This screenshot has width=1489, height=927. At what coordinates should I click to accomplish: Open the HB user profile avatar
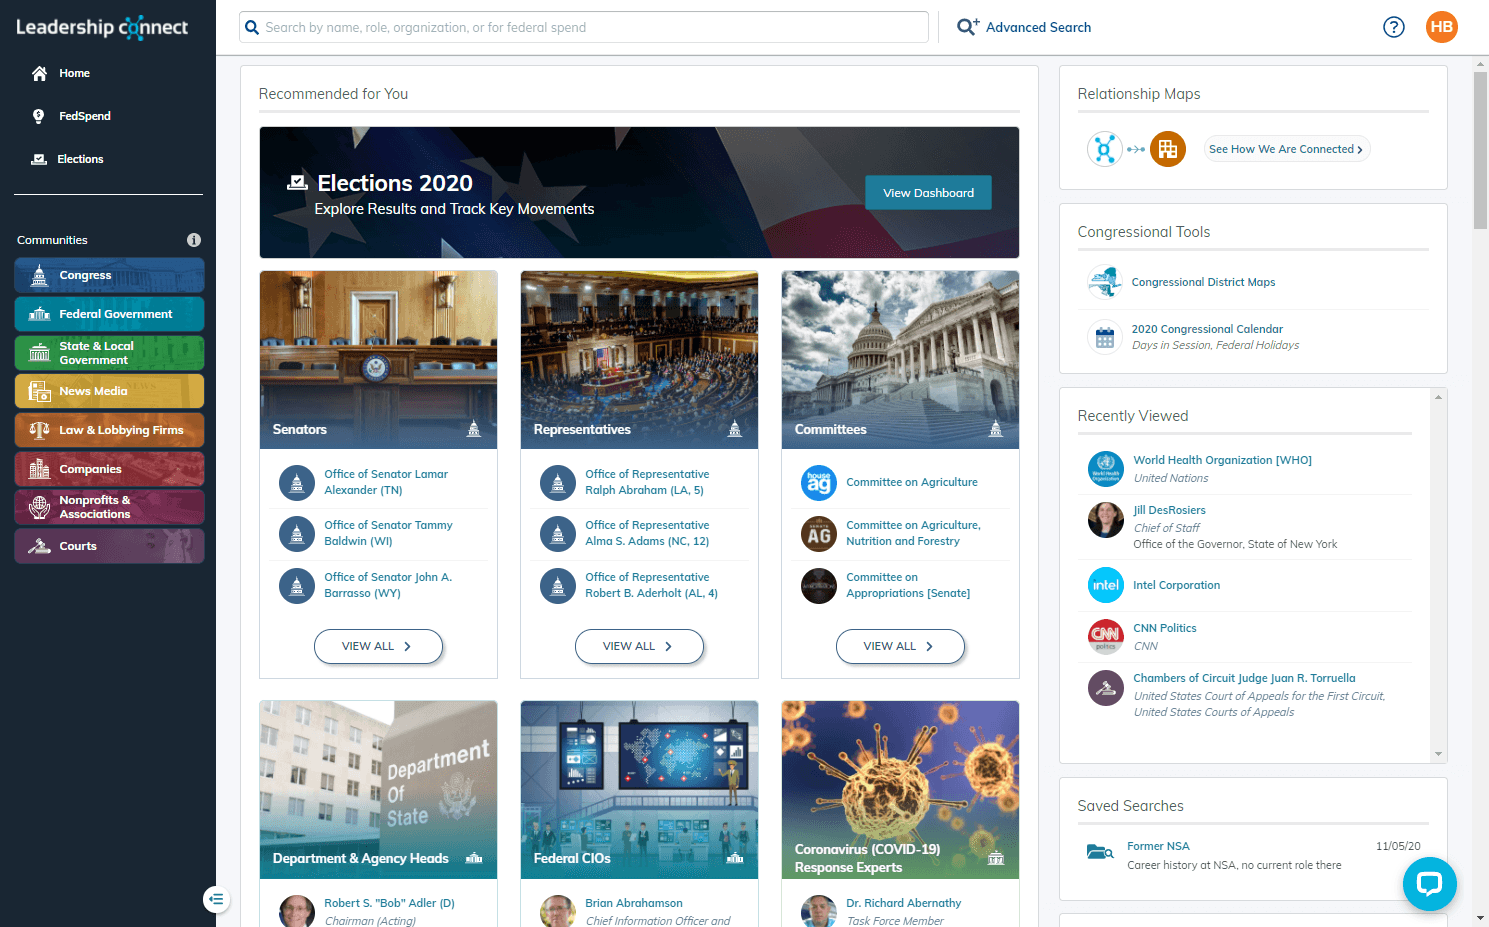[1442, 27]
